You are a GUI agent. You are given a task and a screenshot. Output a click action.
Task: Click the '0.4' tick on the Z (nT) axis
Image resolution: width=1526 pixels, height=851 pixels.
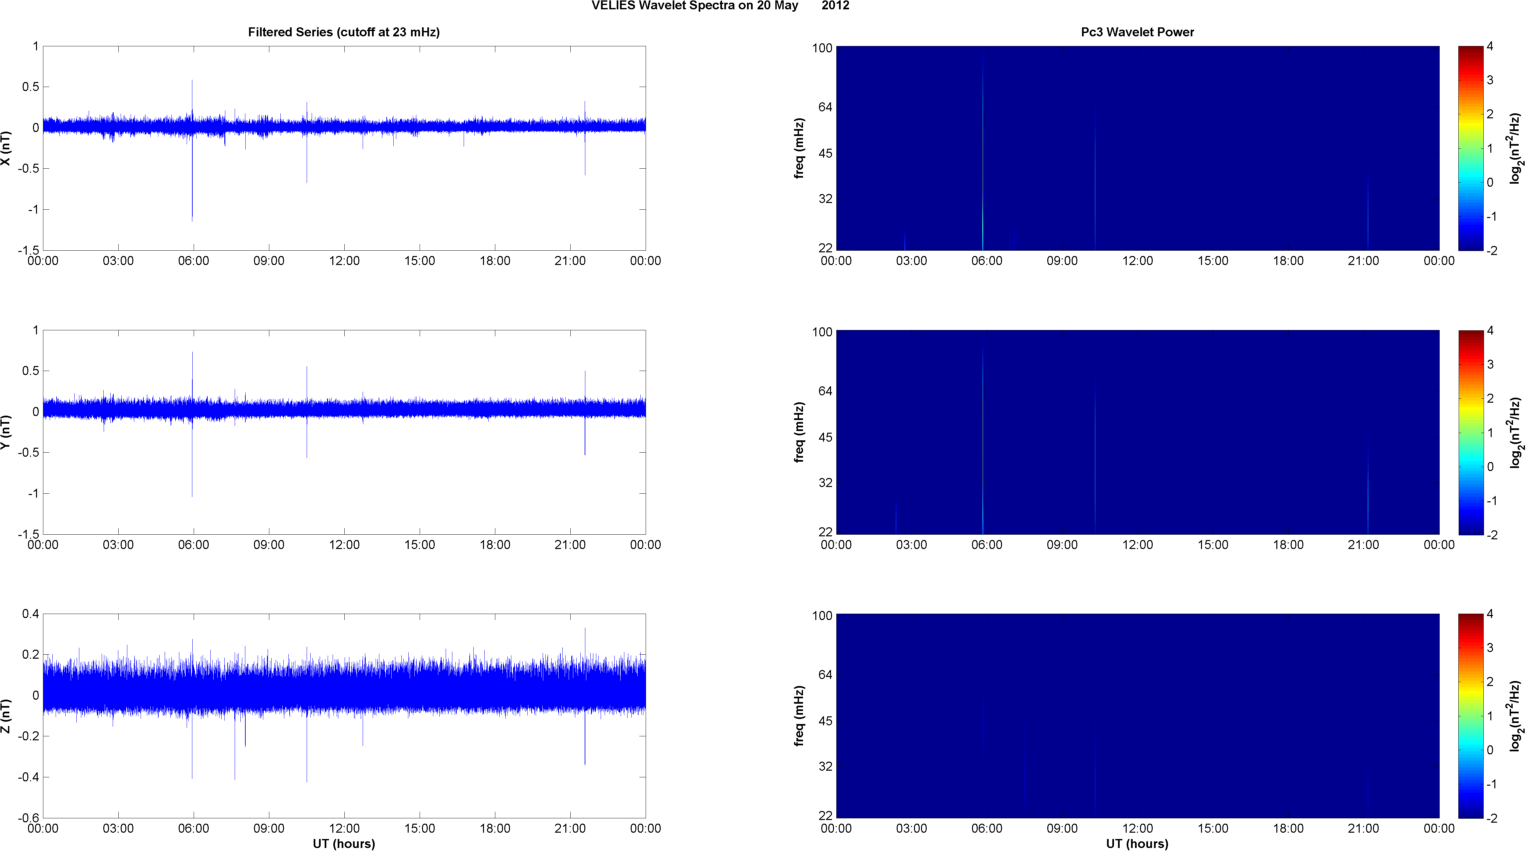pos(30,614)
